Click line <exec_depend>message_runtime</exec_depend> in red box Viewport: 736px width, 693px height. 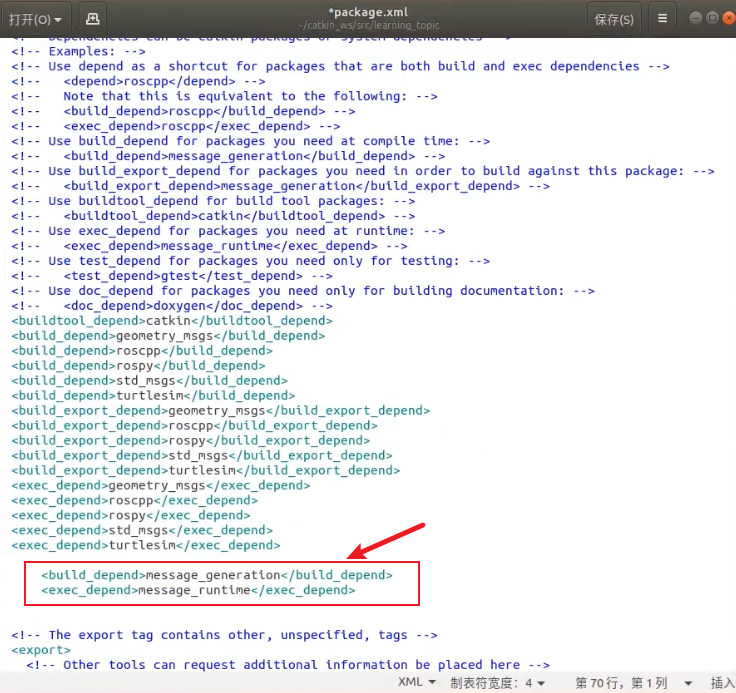[198, 591]
